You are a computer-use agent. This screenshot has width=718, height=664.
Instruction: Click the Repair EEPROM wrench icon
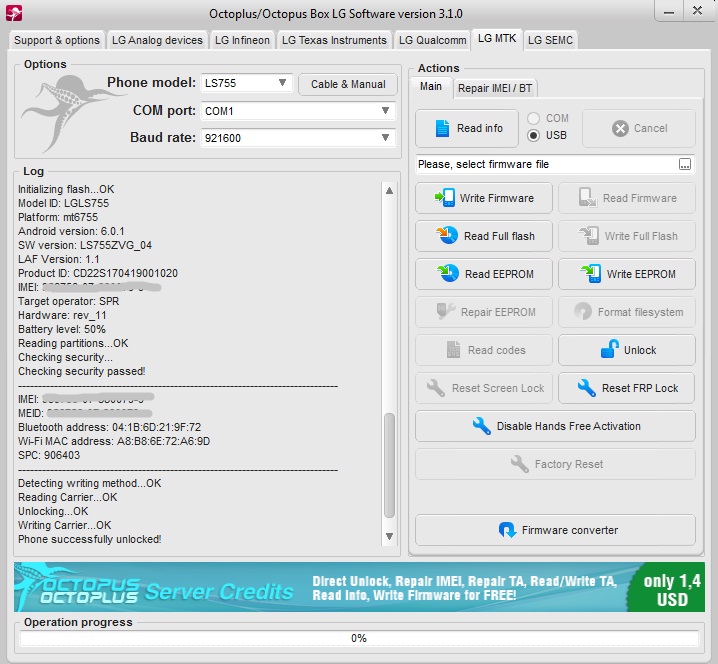(446, 311)
